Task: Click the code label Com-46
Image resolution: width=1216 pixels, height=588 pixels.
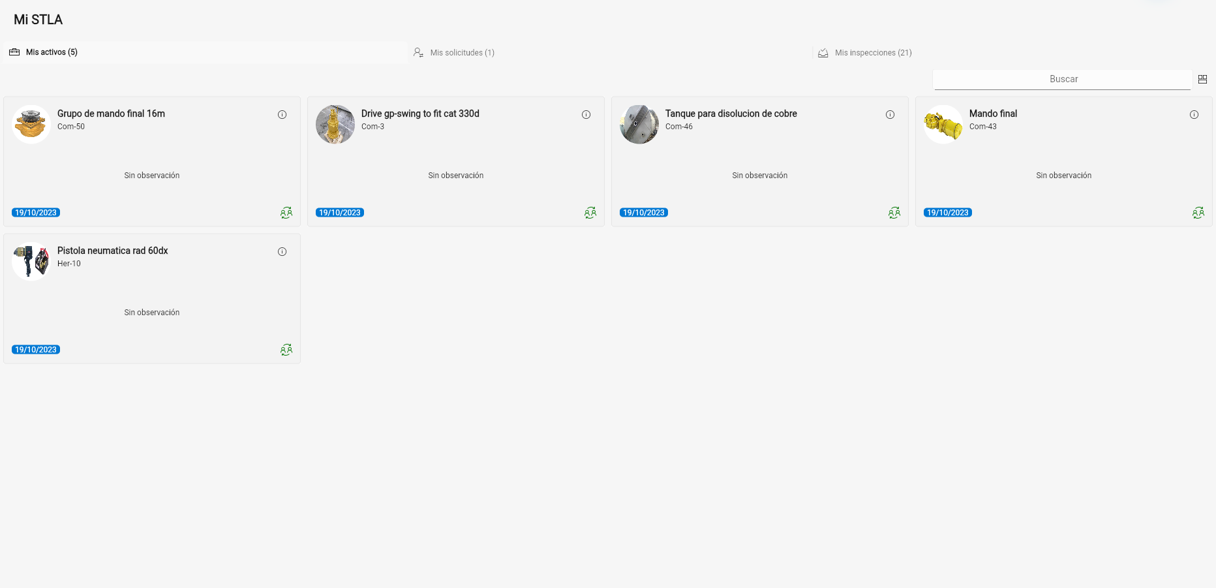Action: point(679,127)
